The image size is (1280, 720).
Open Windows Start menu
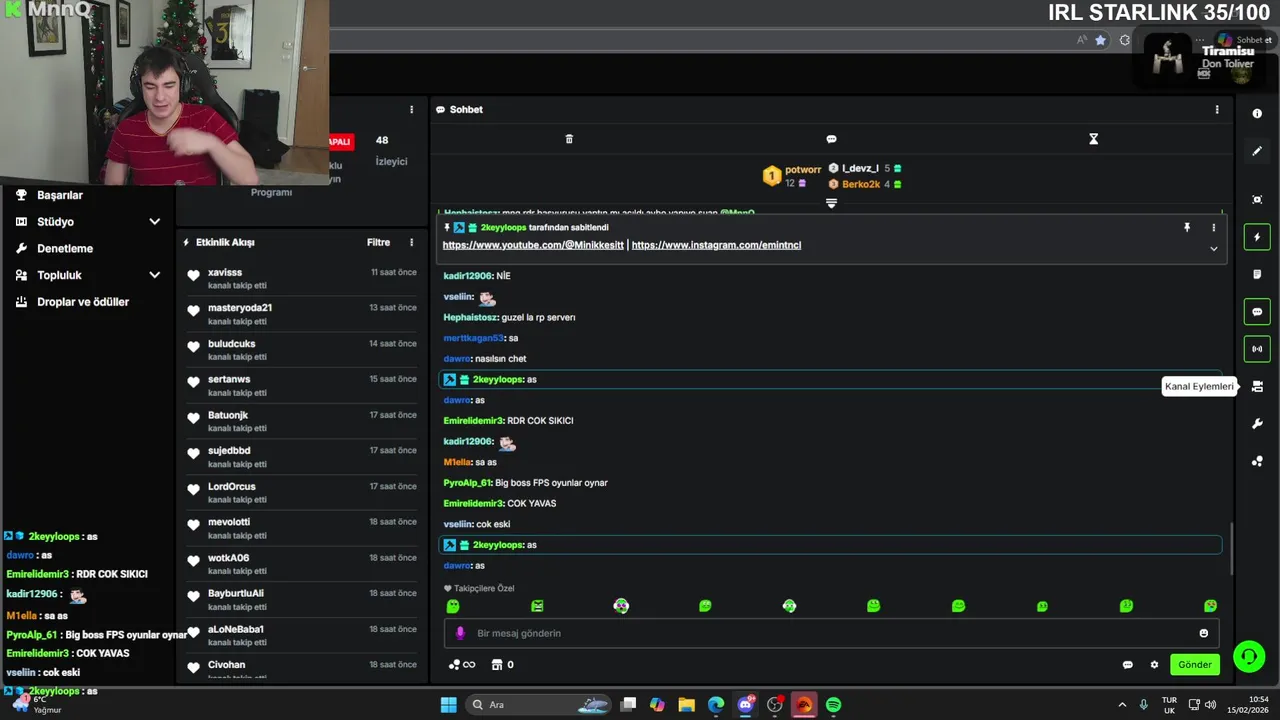448,705
